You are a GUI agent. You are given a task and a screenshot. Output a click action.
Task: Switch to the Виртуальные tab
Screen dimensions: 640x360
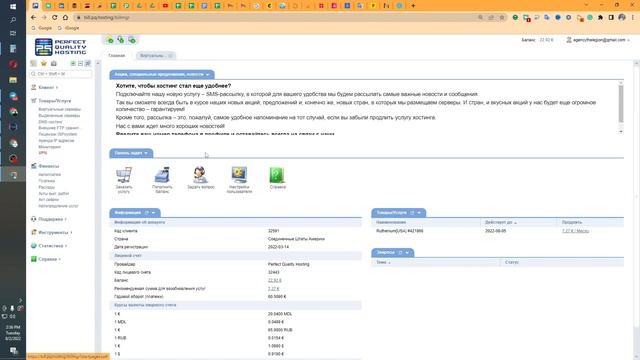(152, 56)
